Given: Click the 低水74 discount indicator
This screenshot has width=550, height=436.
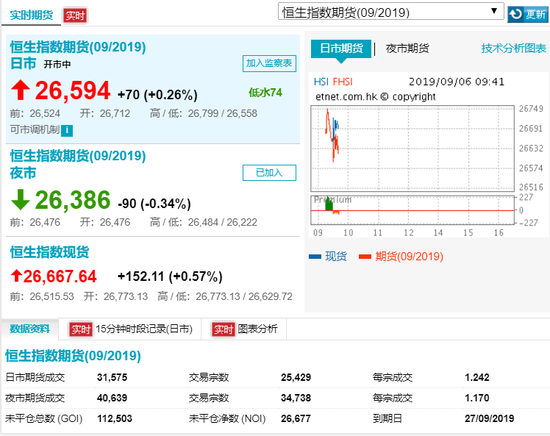Looking at the screenshot, I should click(x=265, y=93).
